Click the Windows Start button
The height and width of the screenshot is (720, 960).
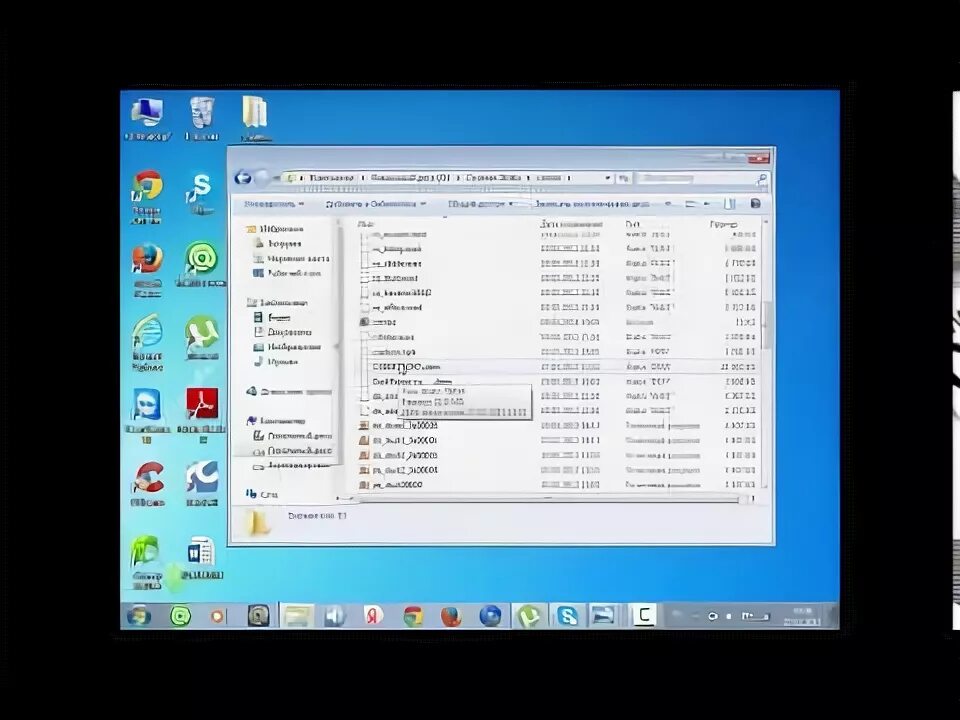139,615
